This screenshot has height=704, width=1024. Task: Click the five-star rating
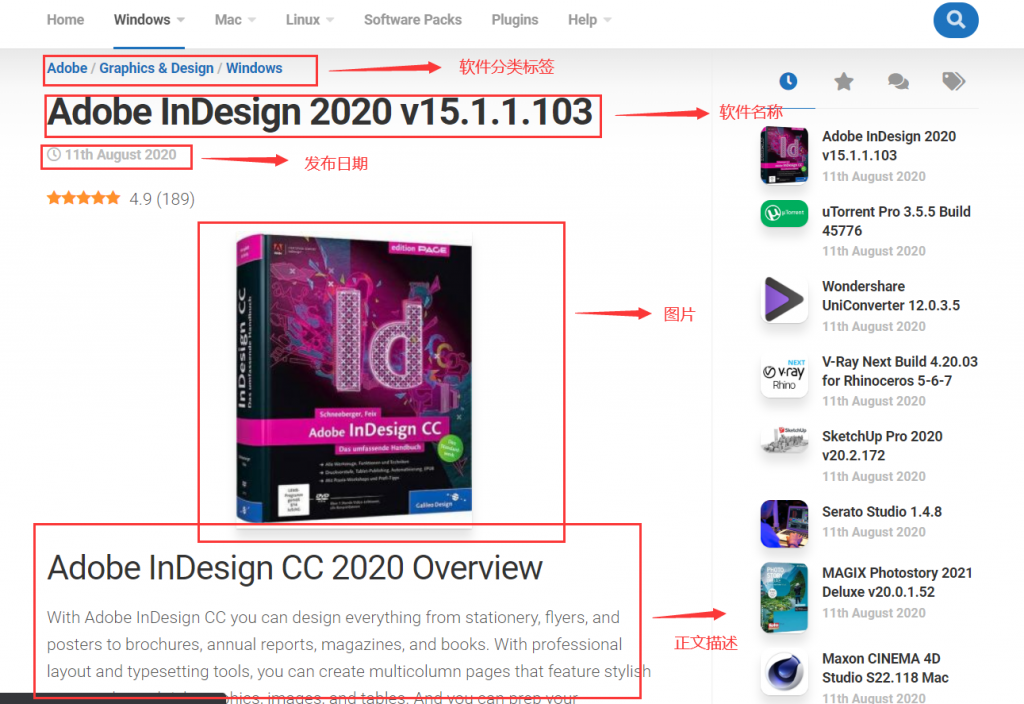coord(84,198)
